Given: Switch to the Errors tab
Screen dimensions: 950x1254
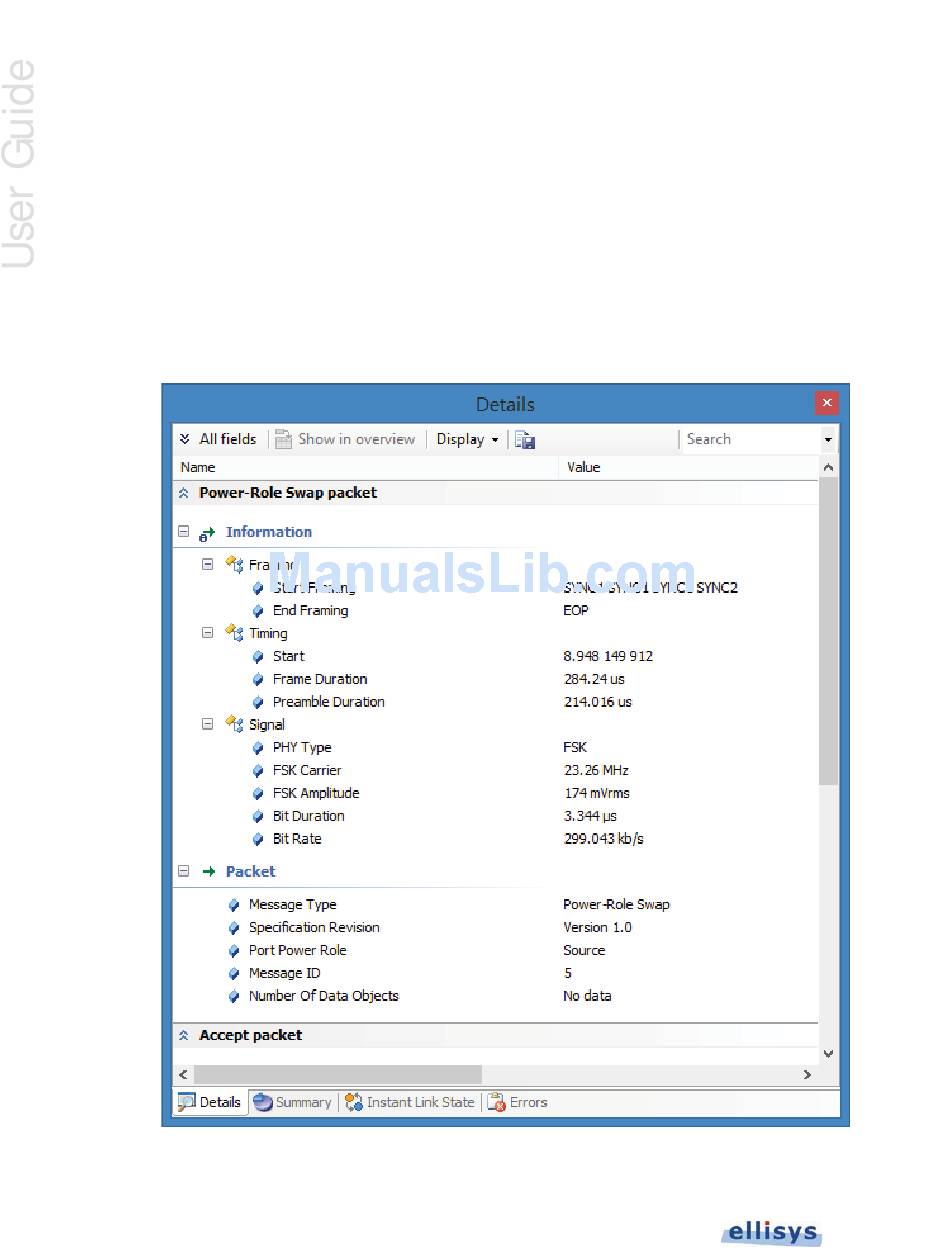Looking at the screenshot, I should pyautogui.click(x=518, y=1102).
